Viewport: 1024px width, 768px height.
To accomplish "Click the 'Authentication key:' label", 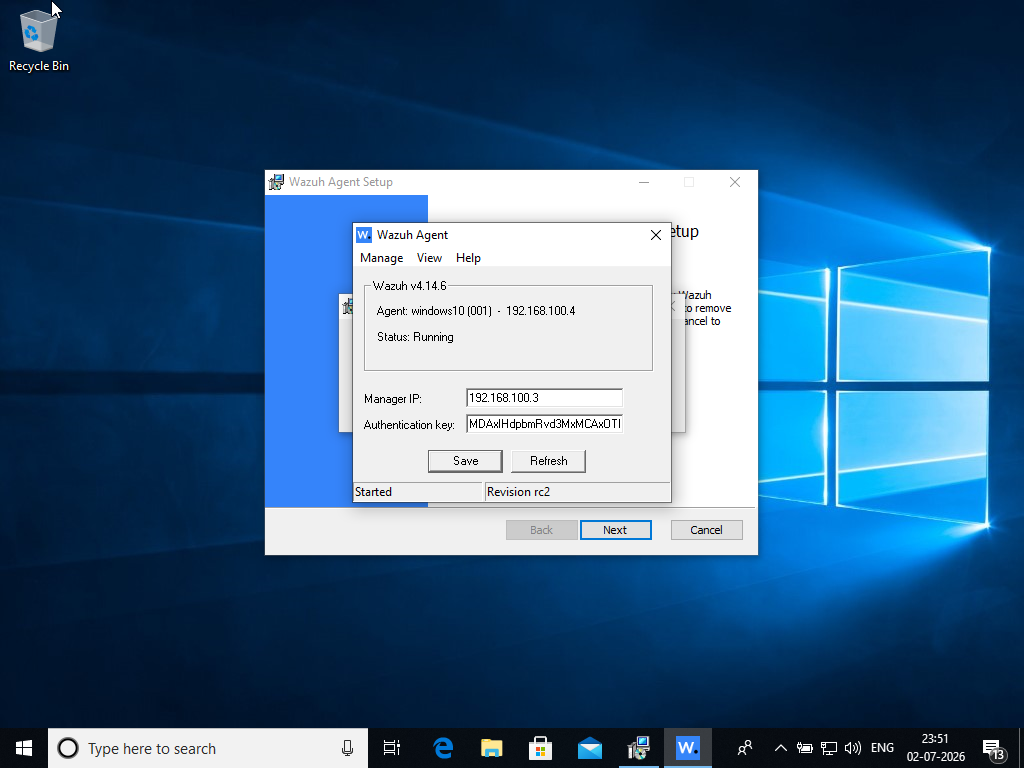I will click(x=409, y=425).
